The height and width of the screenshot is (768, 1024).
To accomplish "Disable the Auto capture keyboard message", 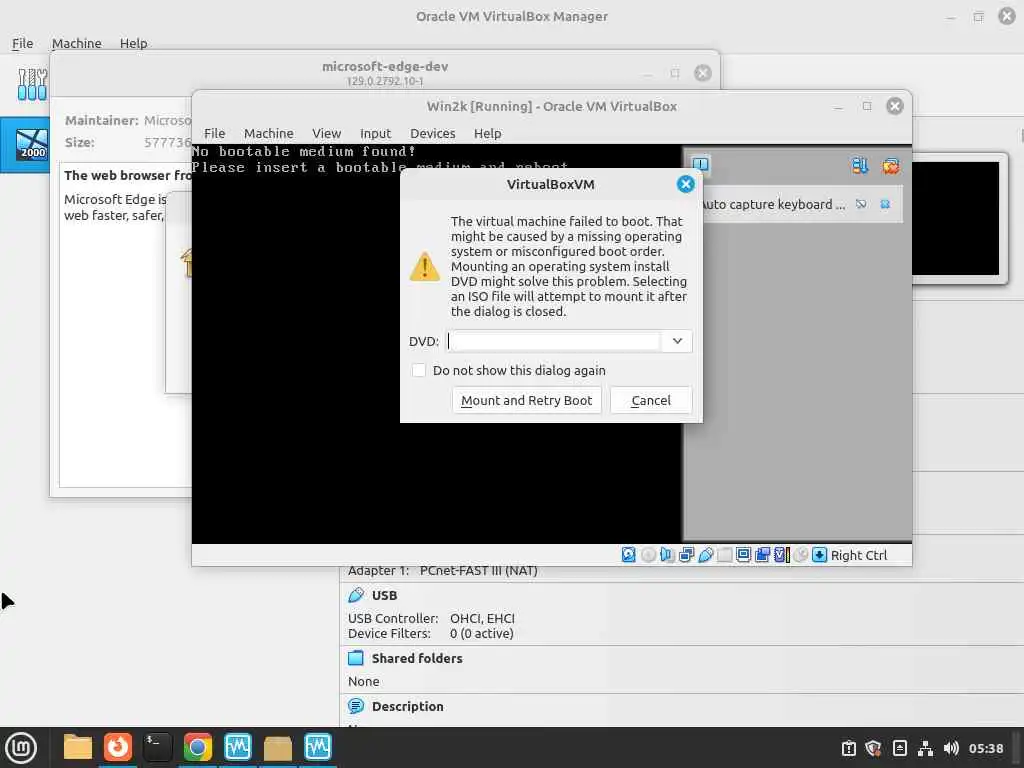I will tap(861, 204).
